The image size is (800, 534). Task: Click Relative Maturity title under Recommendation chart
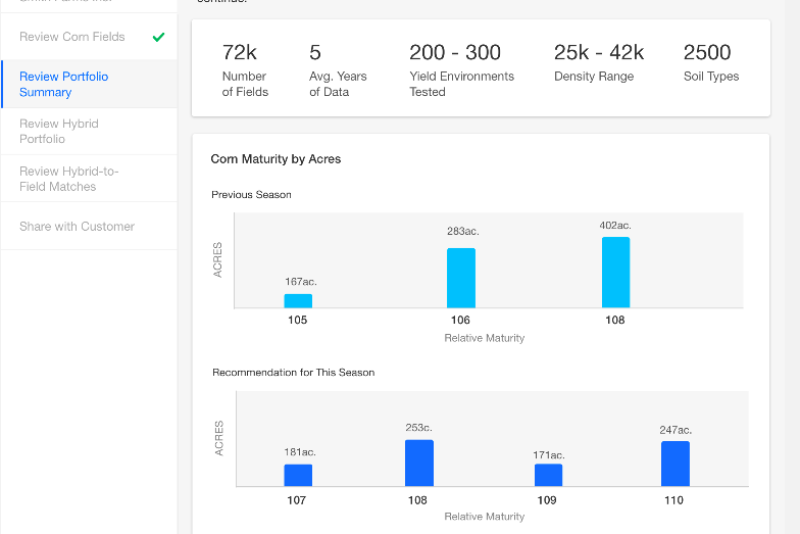[x=484, y=517]
